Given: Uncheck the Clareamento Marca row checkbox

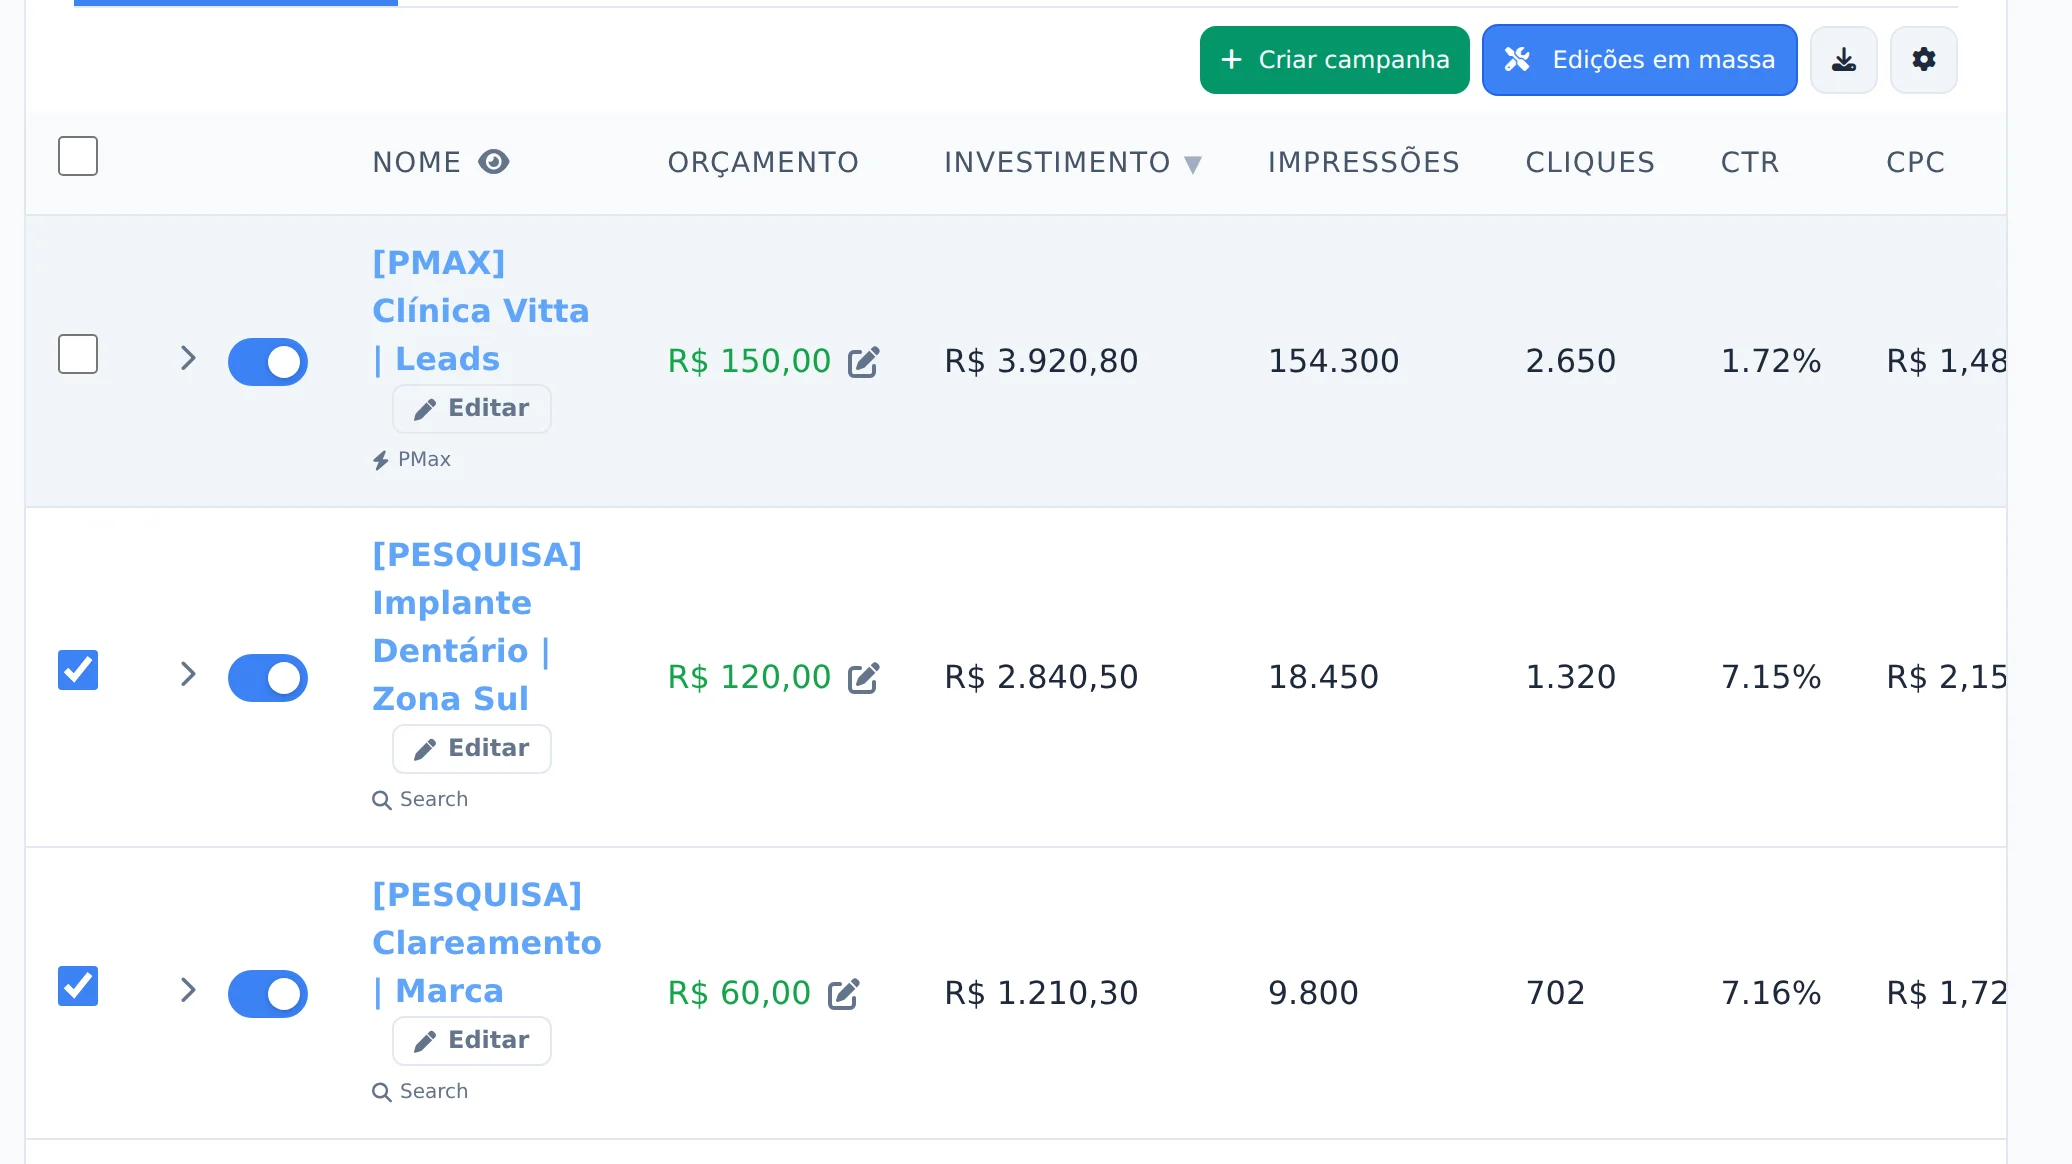Looking at the screenshot, I should 78,986.
